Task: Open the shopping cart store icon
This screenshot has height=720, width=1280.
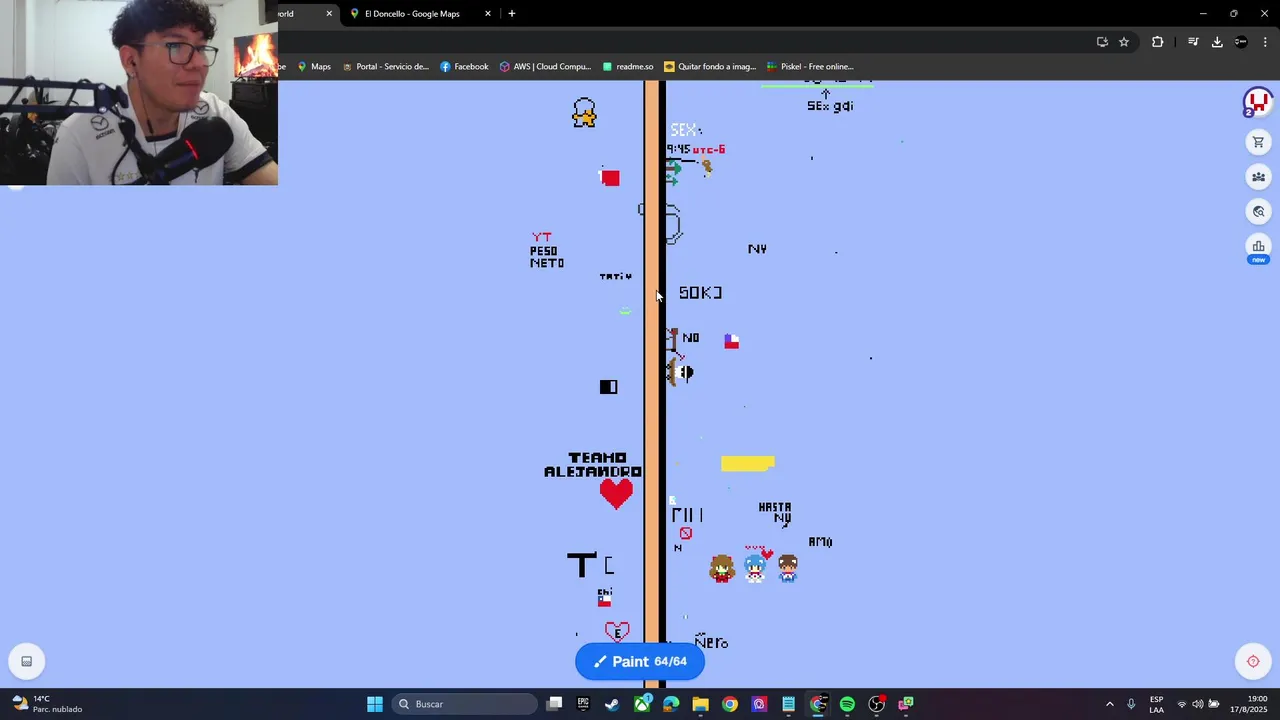Action: click(1258, 143)
